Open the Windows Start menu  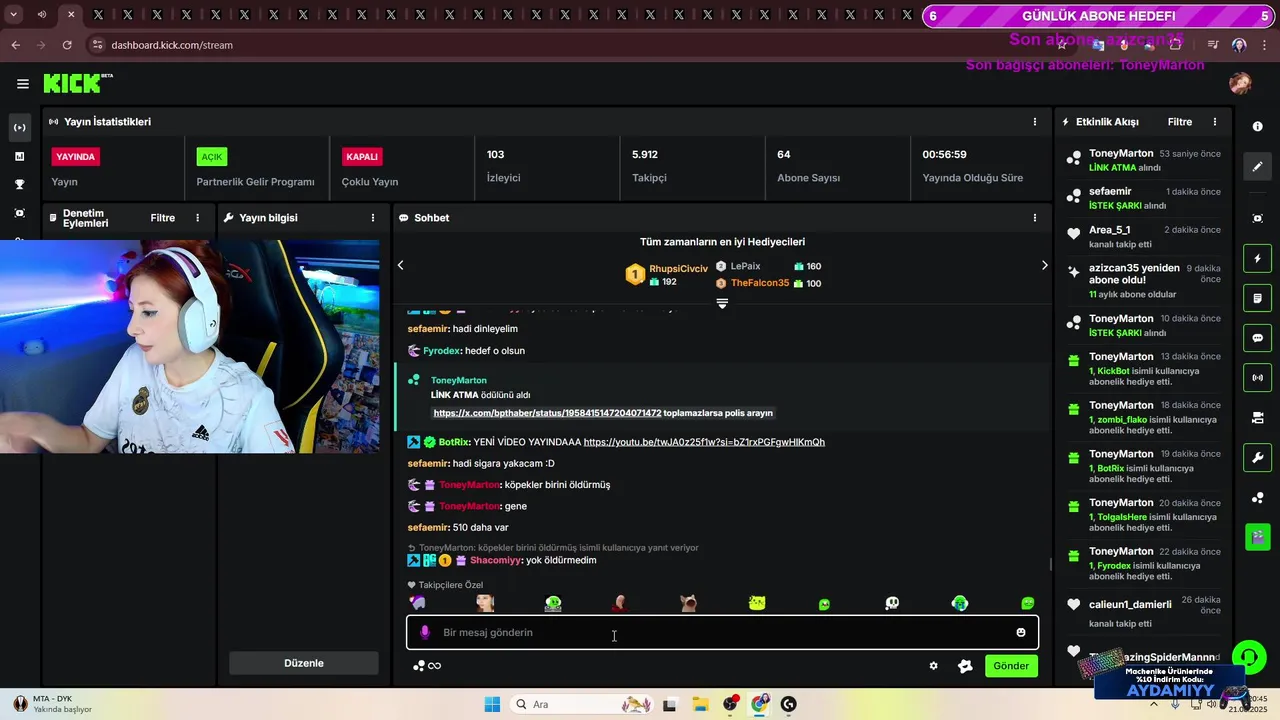[x=492, y=704]
